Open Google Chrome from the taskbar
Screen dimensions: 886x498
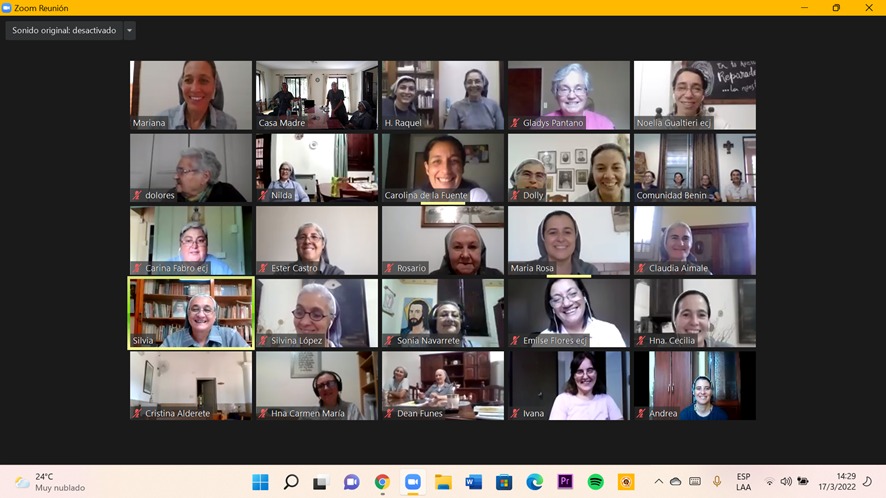382,482
